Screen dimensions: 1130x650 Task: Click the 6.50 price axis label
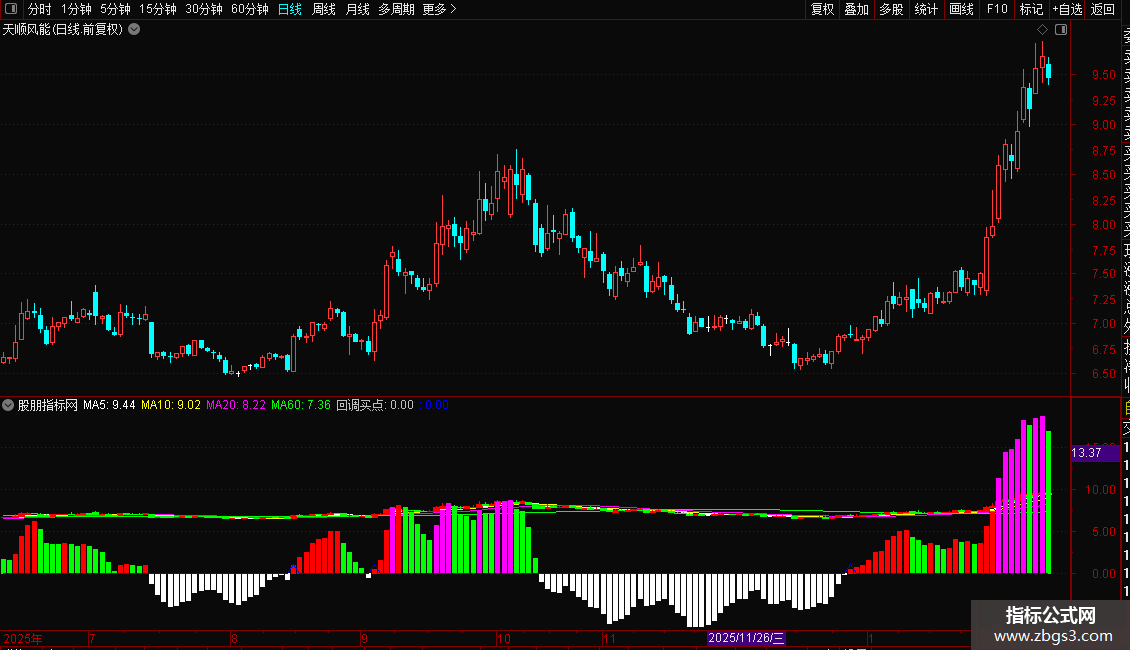click(x=1103, y=374)
